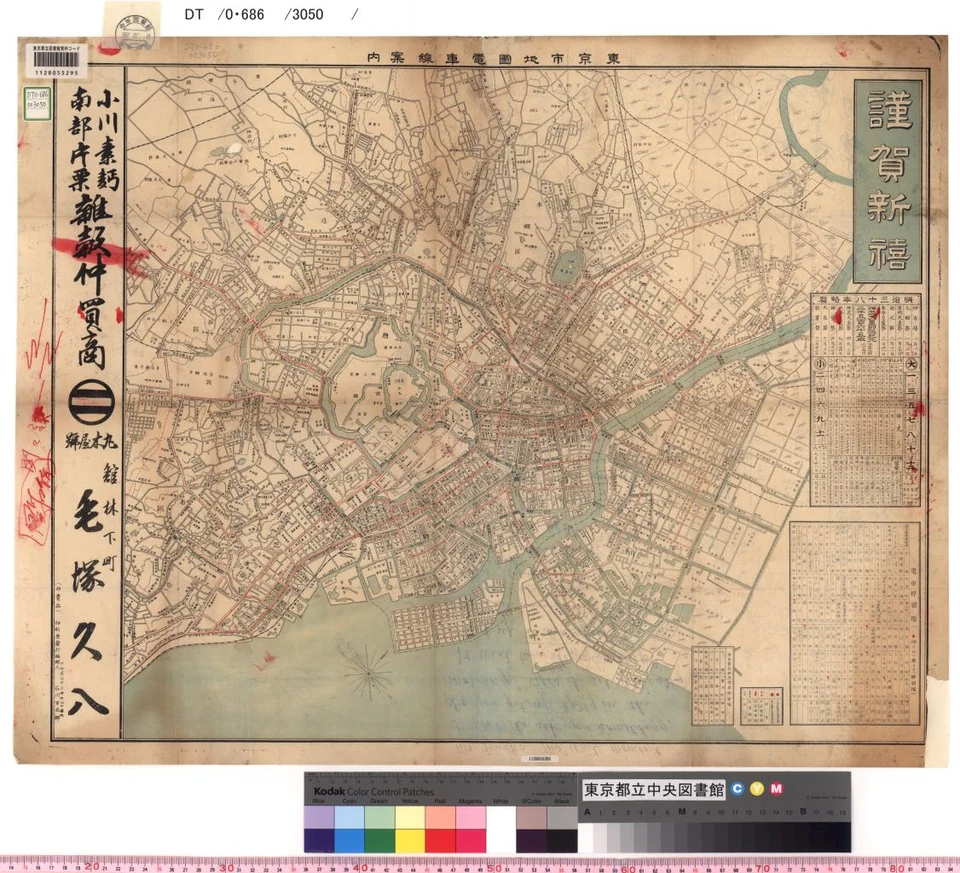Click the round library stamp at top left
Image resolution: width=960 pixels, height=873 pixels.
click(x=135, y=32)
